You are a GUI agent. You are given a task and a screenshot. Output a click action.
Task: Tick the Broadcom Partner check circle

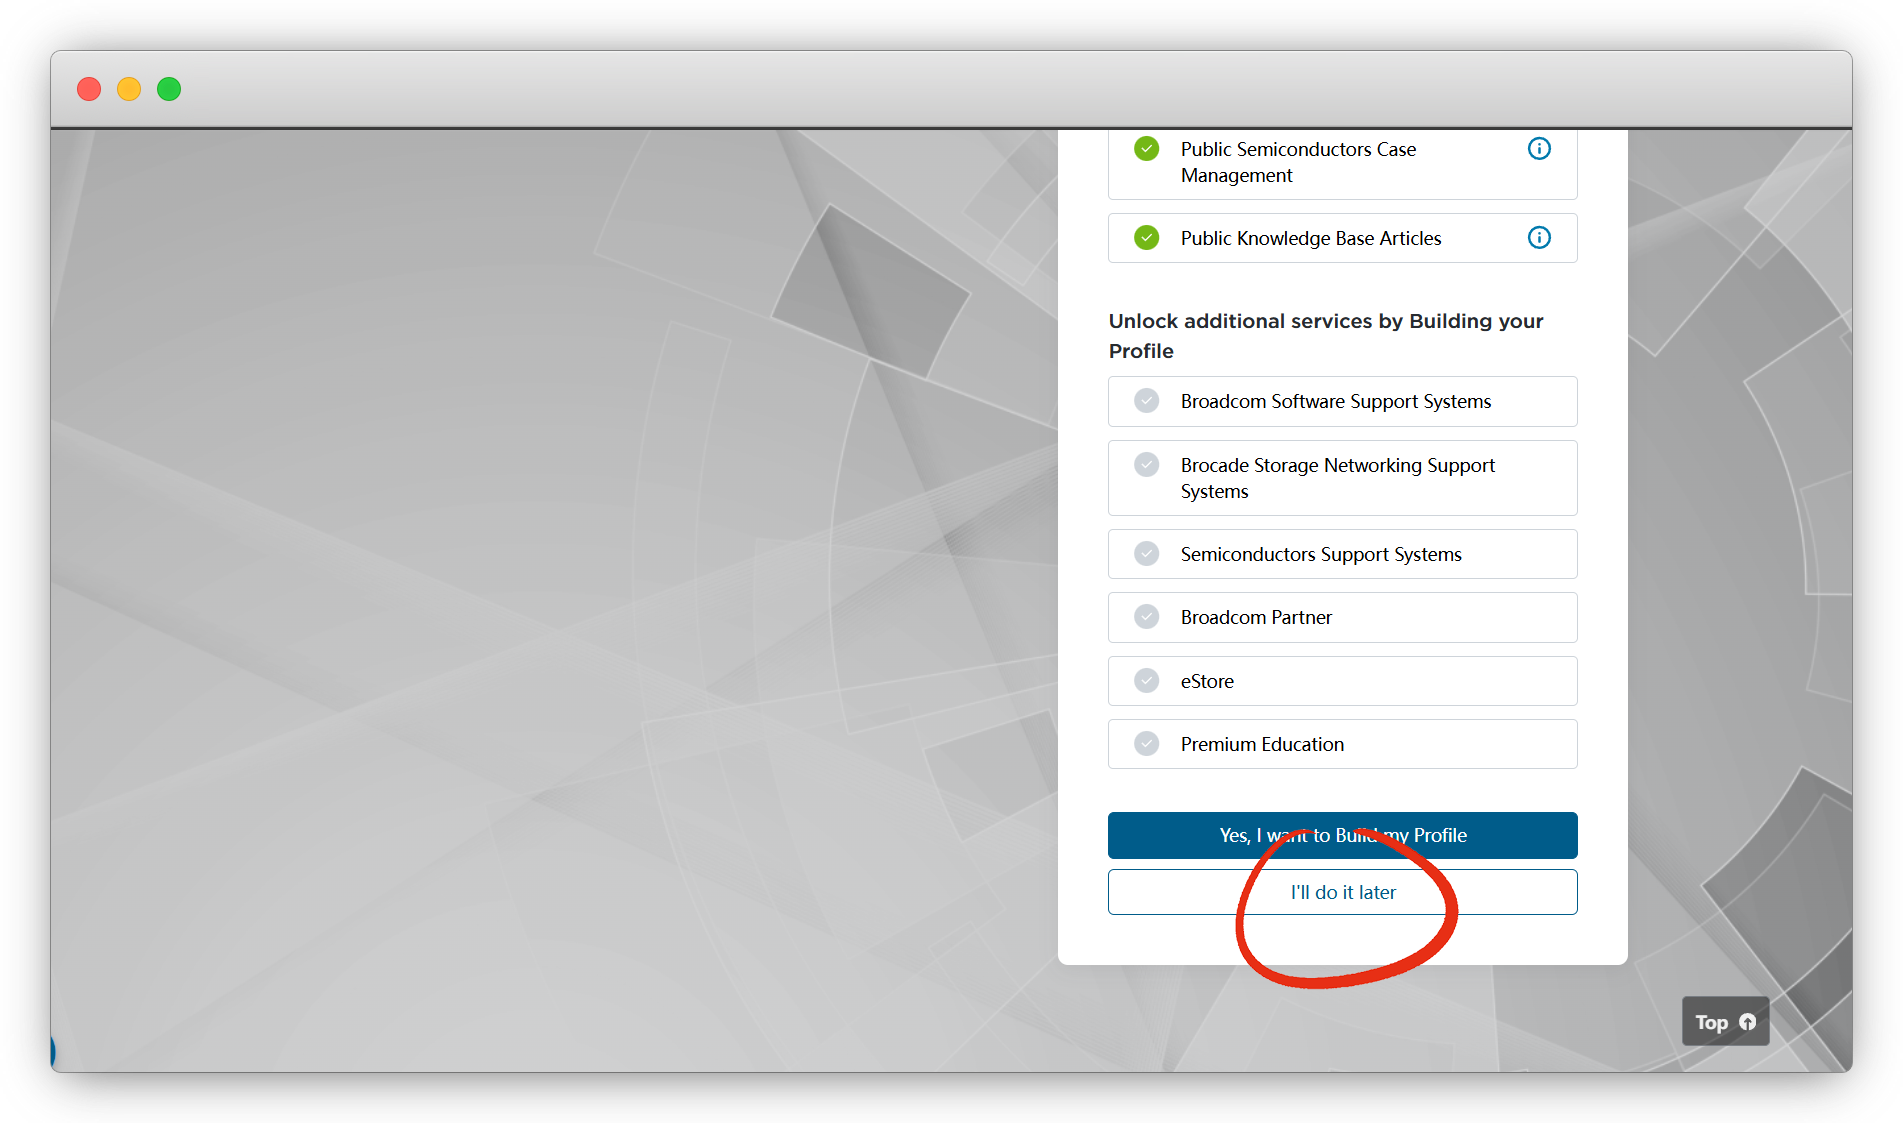click(x=1146, y=617)
